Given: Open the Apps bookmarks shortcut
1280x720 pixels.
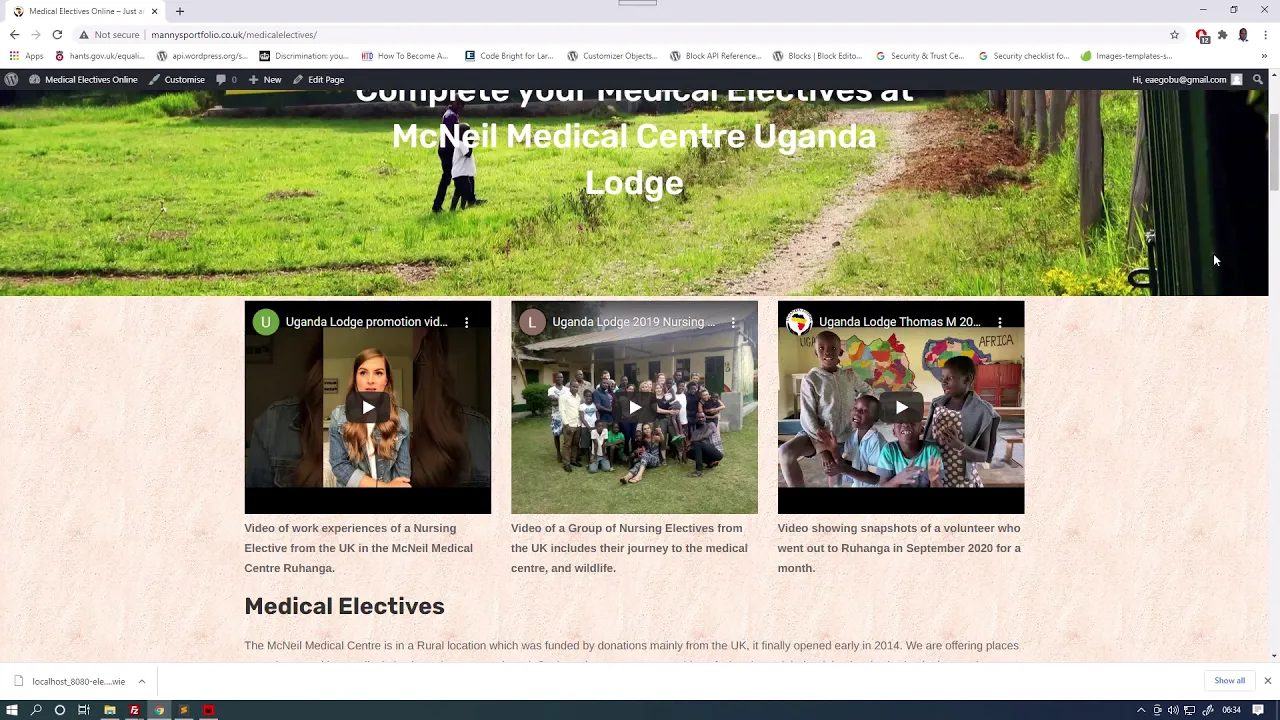Looking at the screenshot, I should [x=27, y=56].
